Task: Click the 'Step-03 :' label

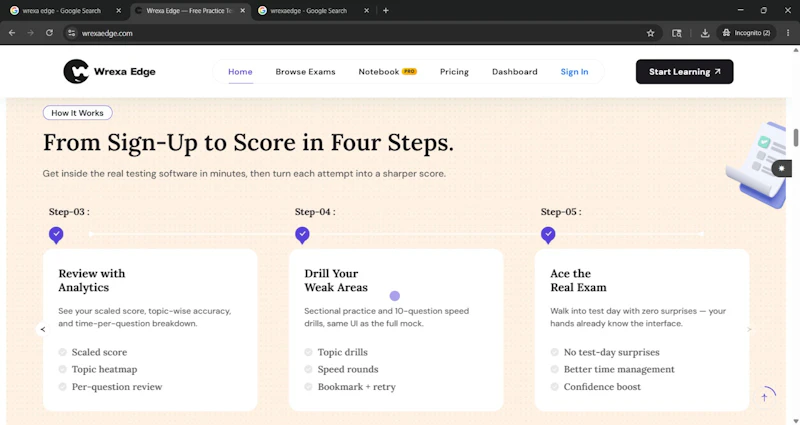Action: point(69,212)
